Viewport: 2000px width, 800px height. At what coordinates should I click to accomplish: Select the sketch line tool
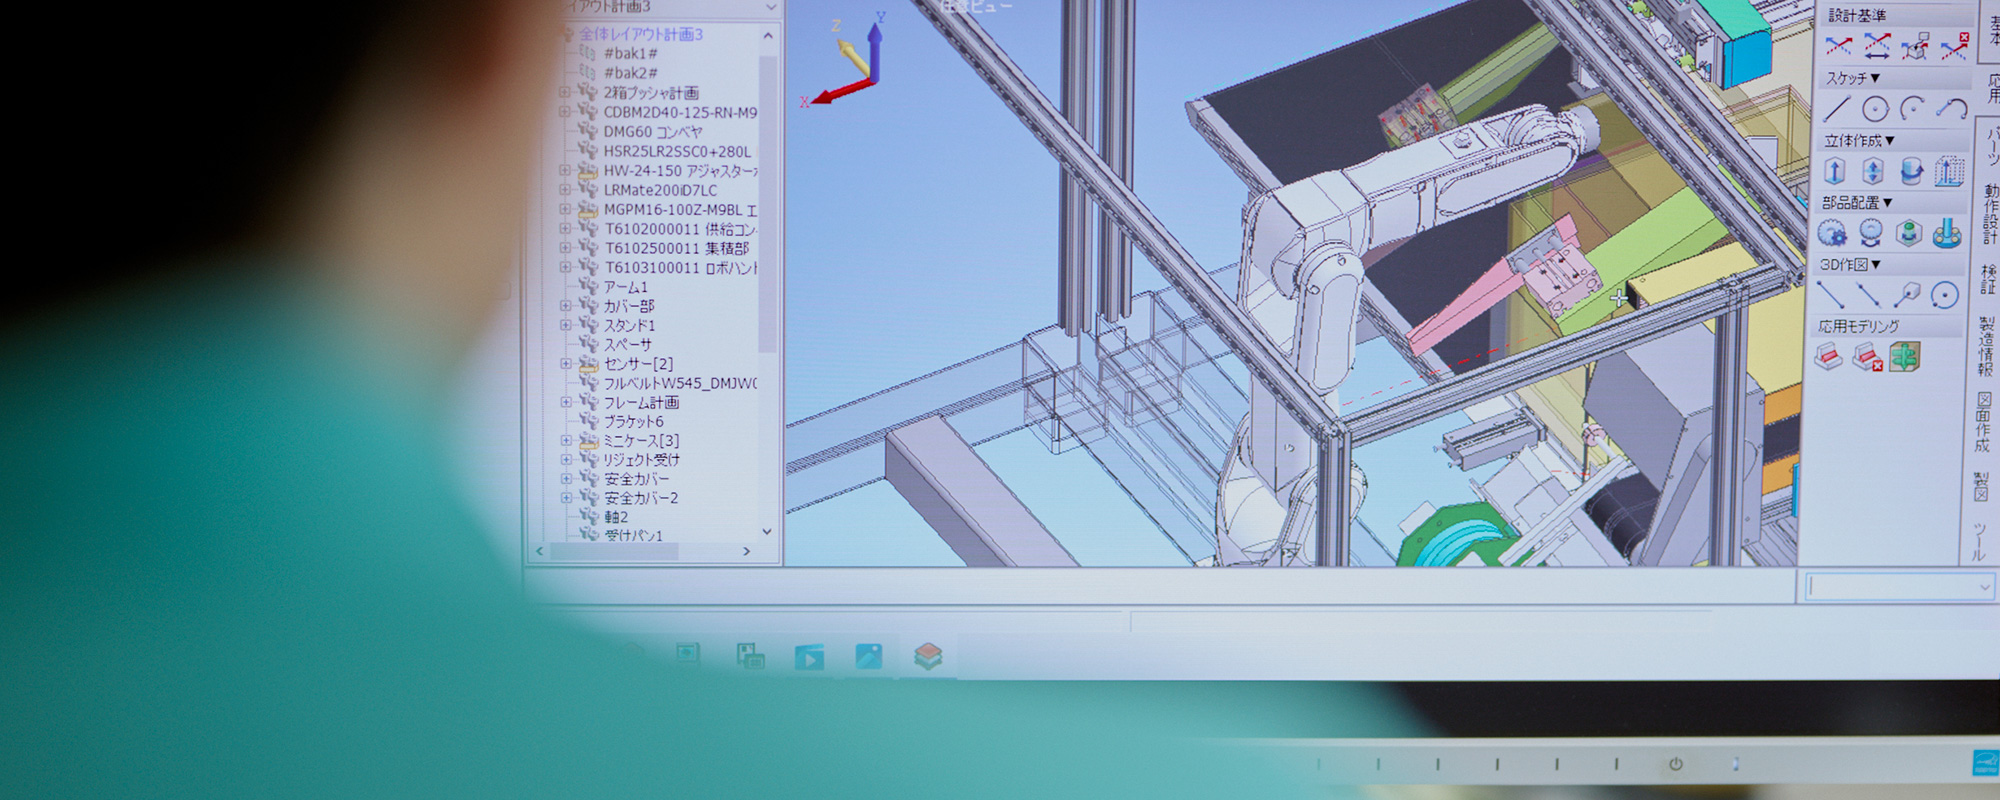(x=1836, y=109)
